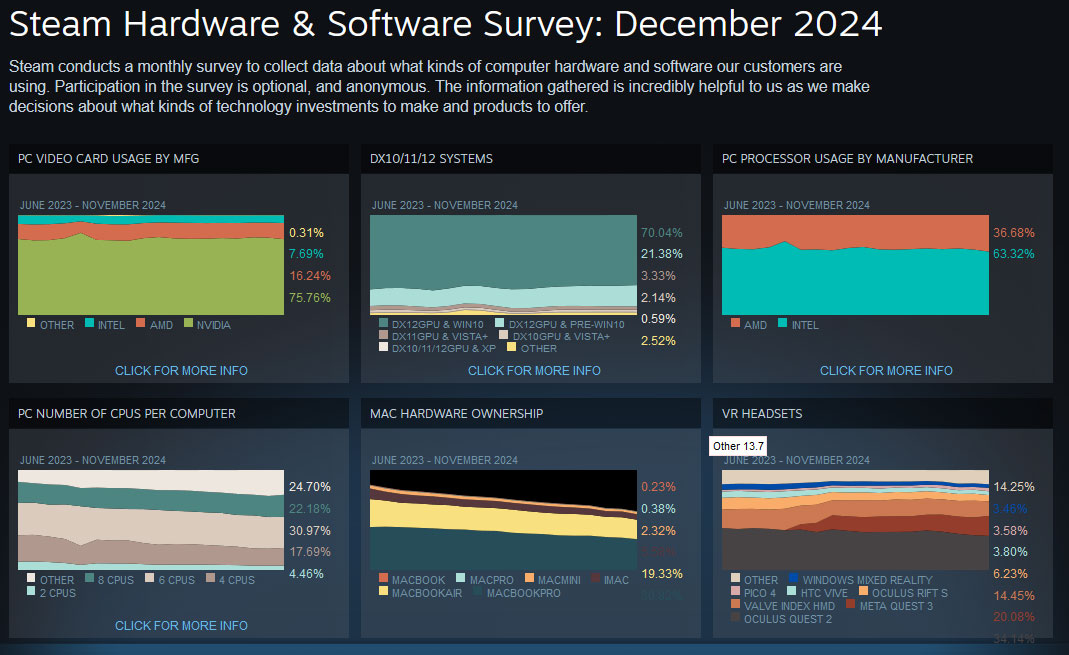
Task: Click the DX12GPU & WIN10 legend swatch
Action: point(383,323)
